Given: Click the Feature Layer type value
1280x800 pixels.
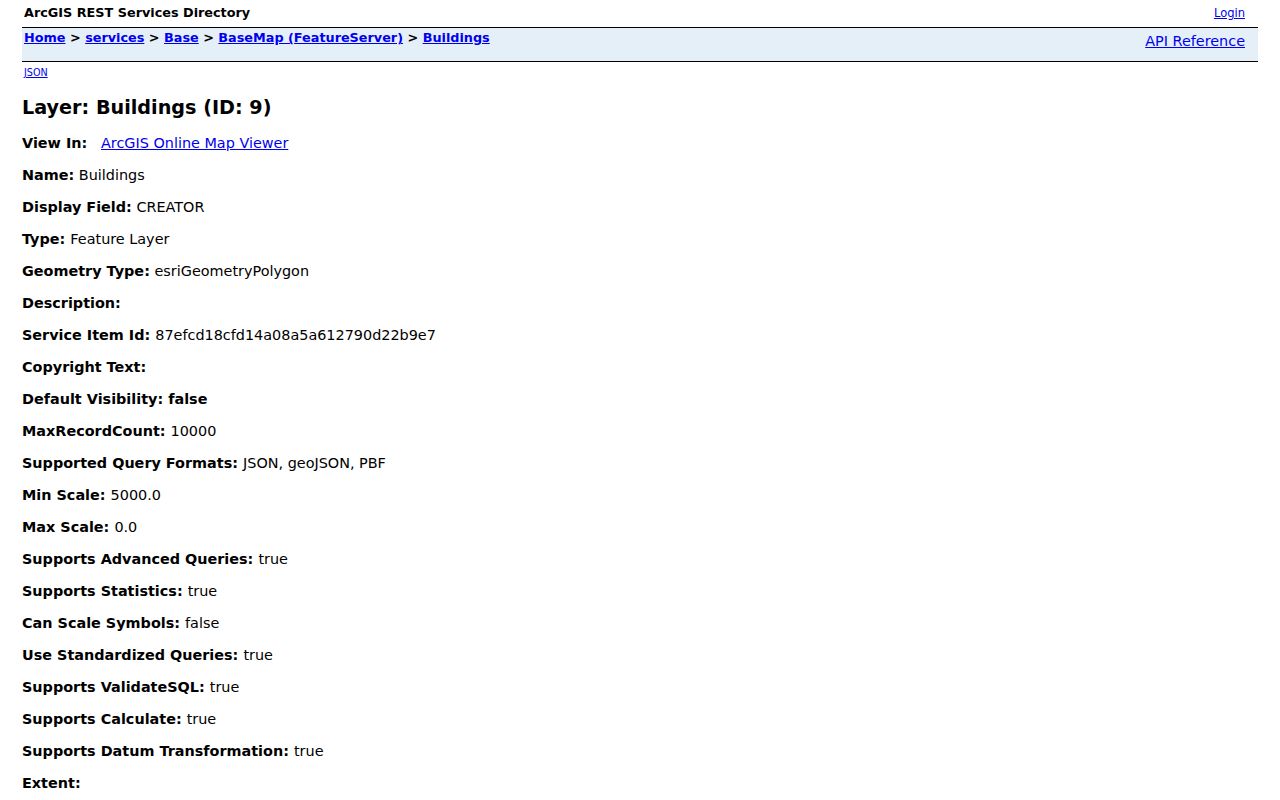Looking at the screenshot, I should (x=120, y=239).
